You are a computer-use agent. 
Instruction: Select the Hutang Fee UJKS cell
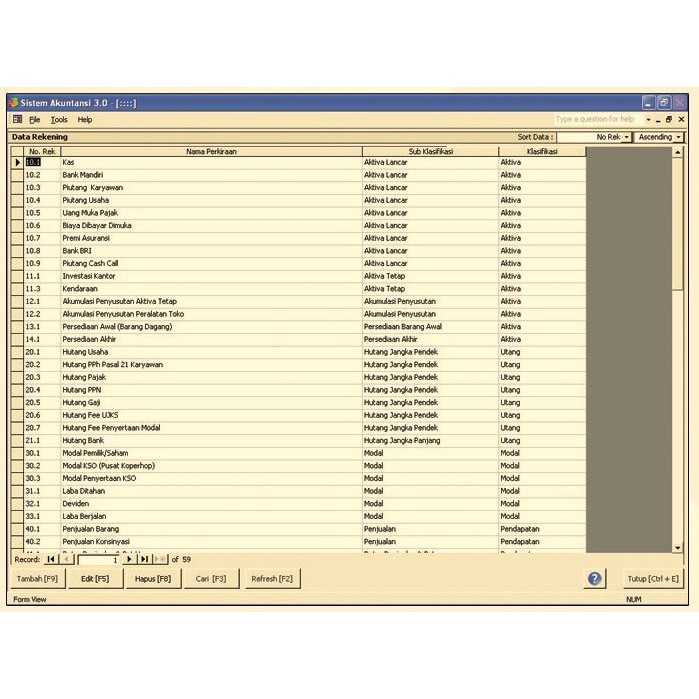[211, 415]
